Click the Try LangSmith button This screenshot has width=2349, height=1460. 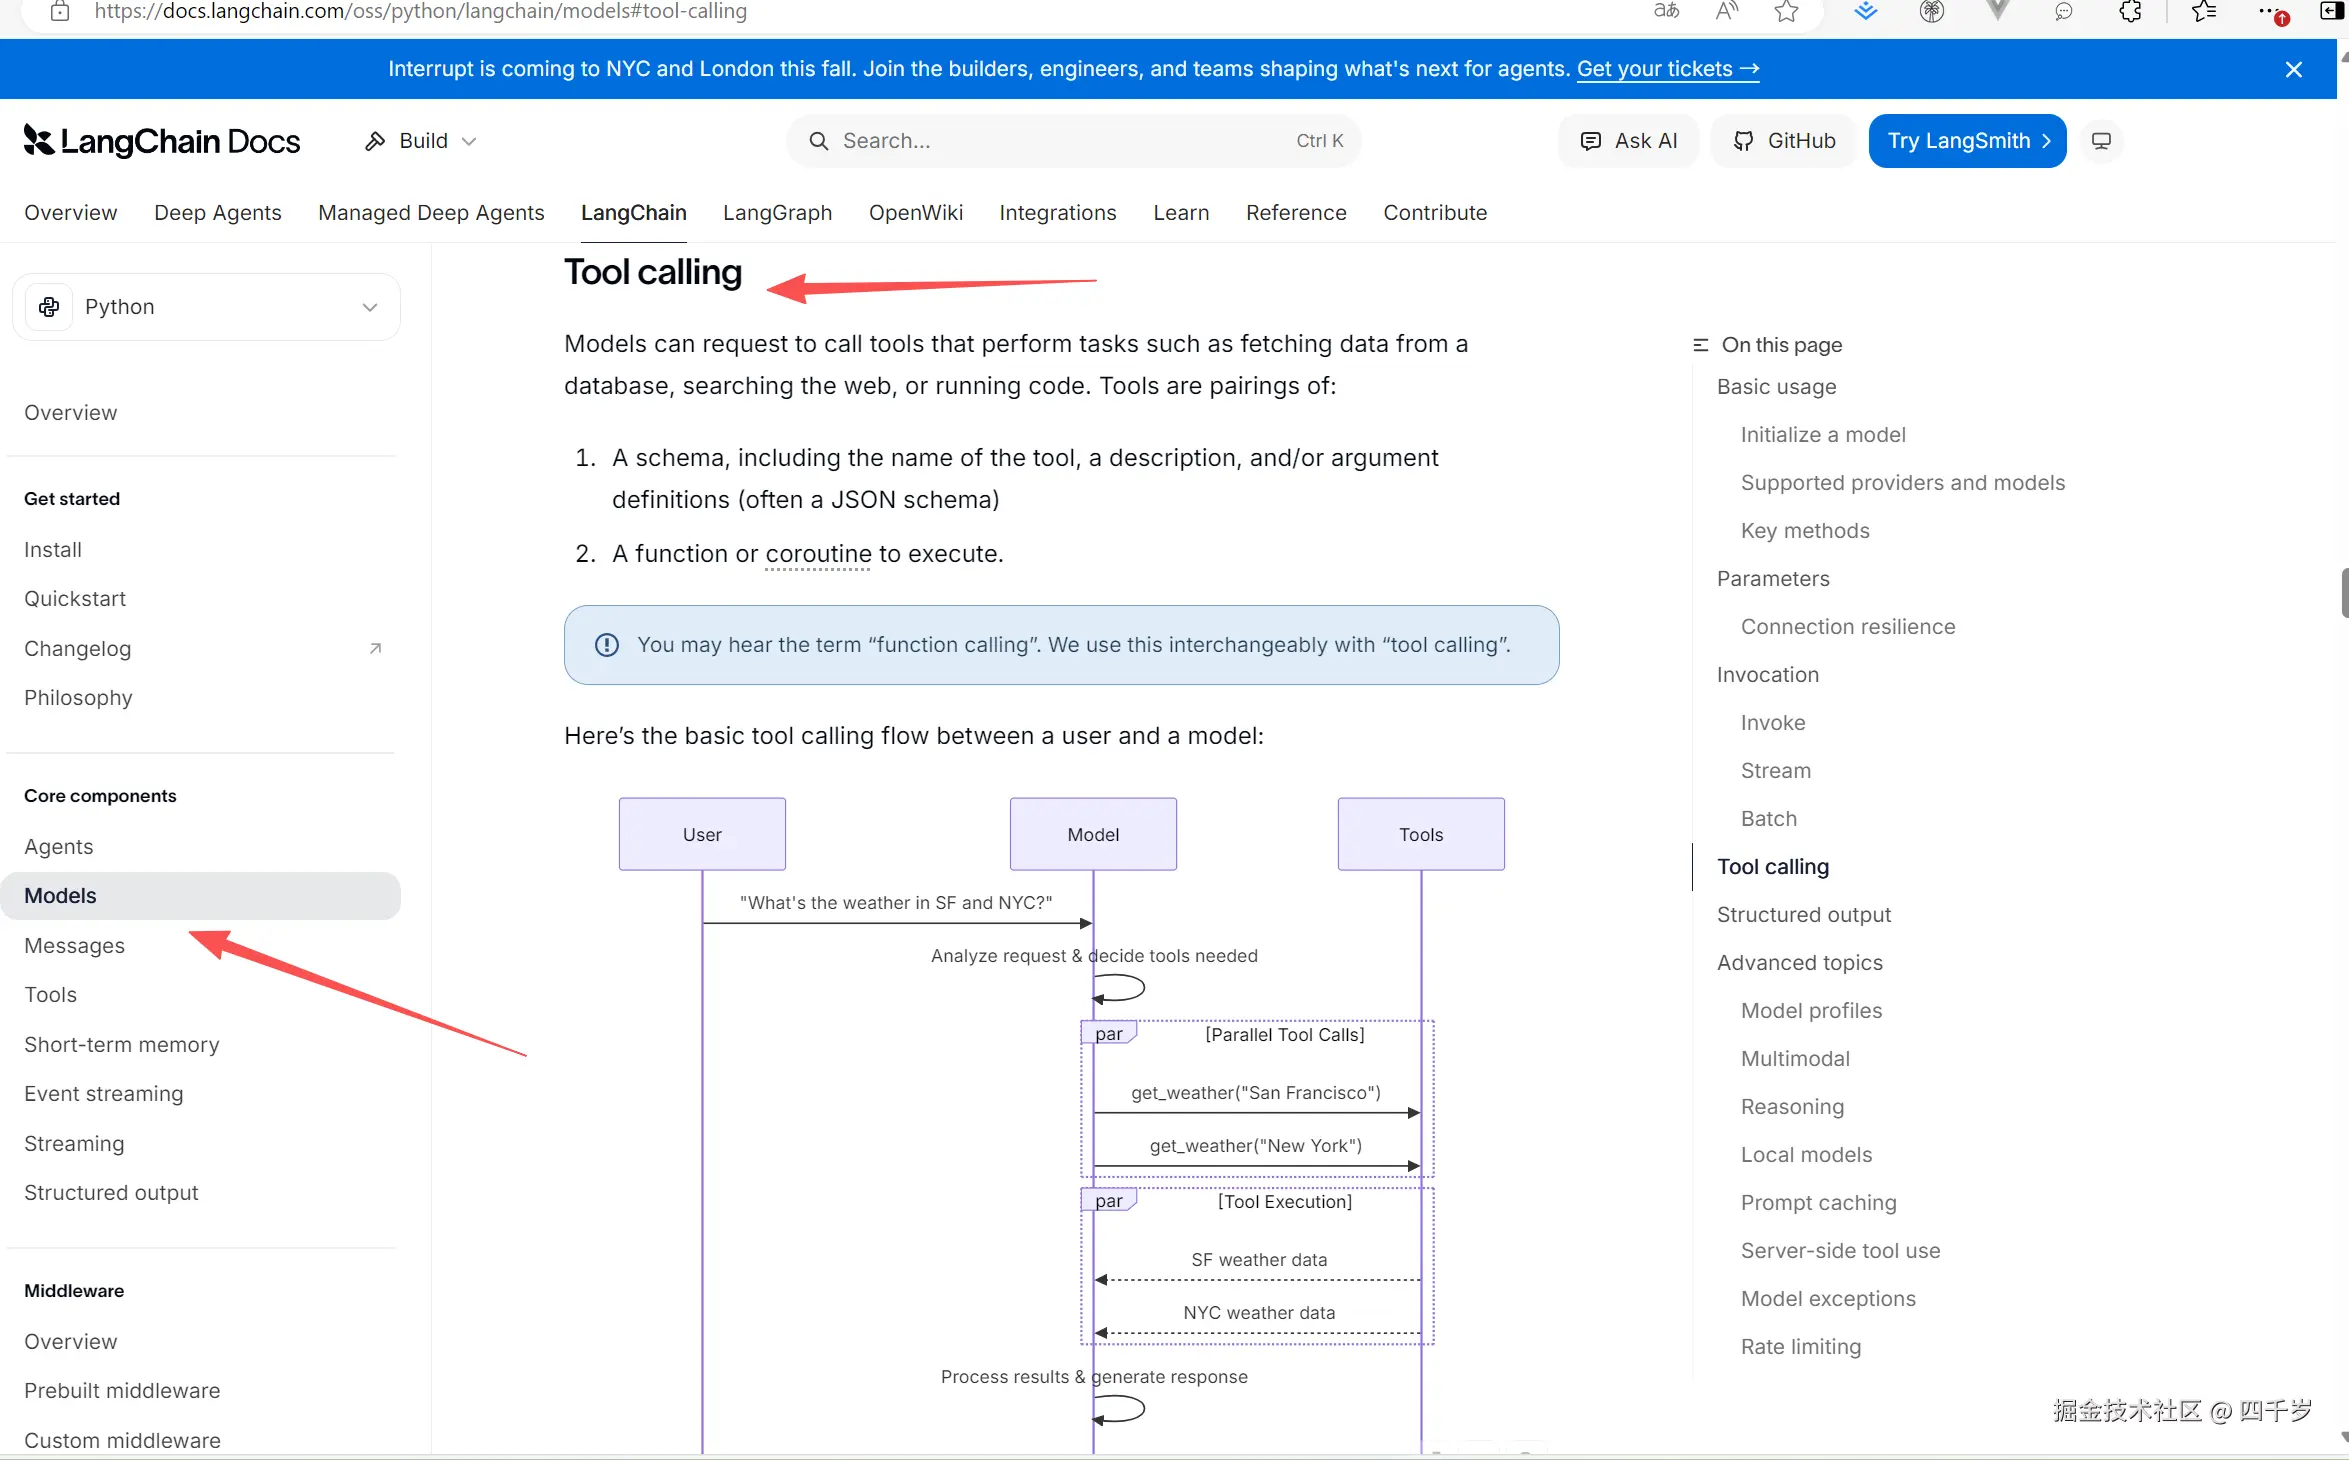[x=1967, y=141]
